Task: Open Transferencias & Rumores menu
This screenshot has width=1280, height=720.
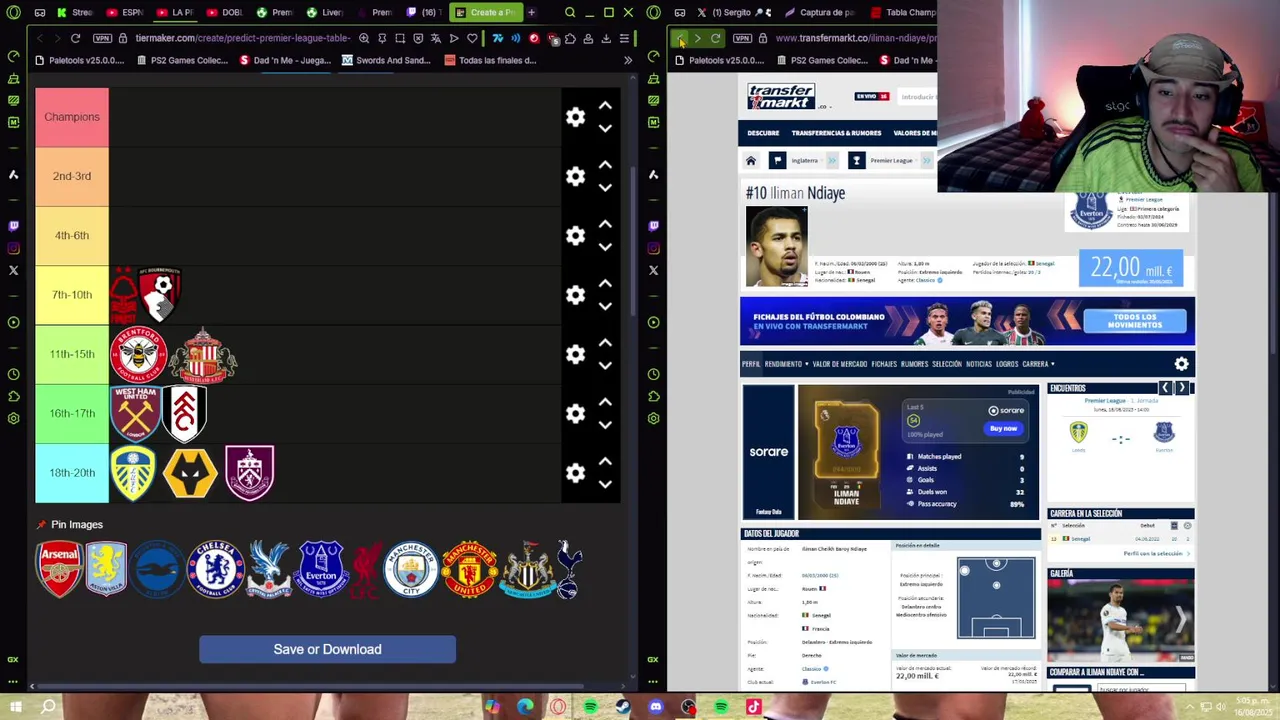Action: pyautogui.click(x=836, y=133)
